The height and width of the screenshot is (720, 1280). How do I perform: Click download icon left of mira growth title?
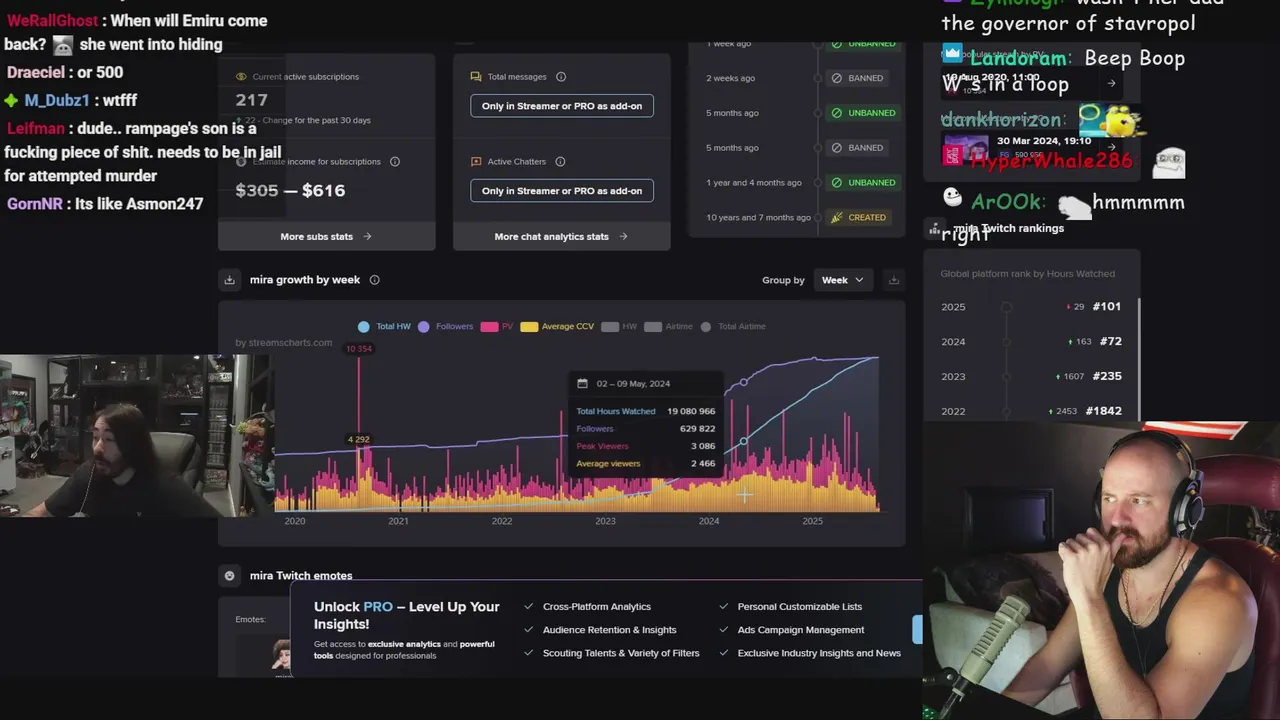pyautogui.click(x=230, y=280)
